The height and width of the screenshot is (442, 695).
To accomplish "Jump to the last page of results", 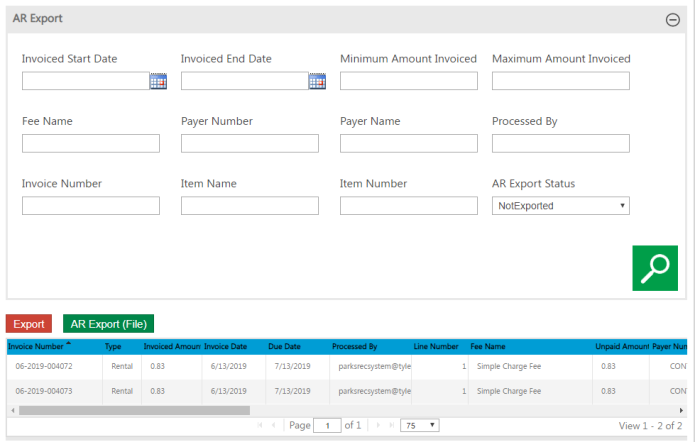I will click(391, 426).
